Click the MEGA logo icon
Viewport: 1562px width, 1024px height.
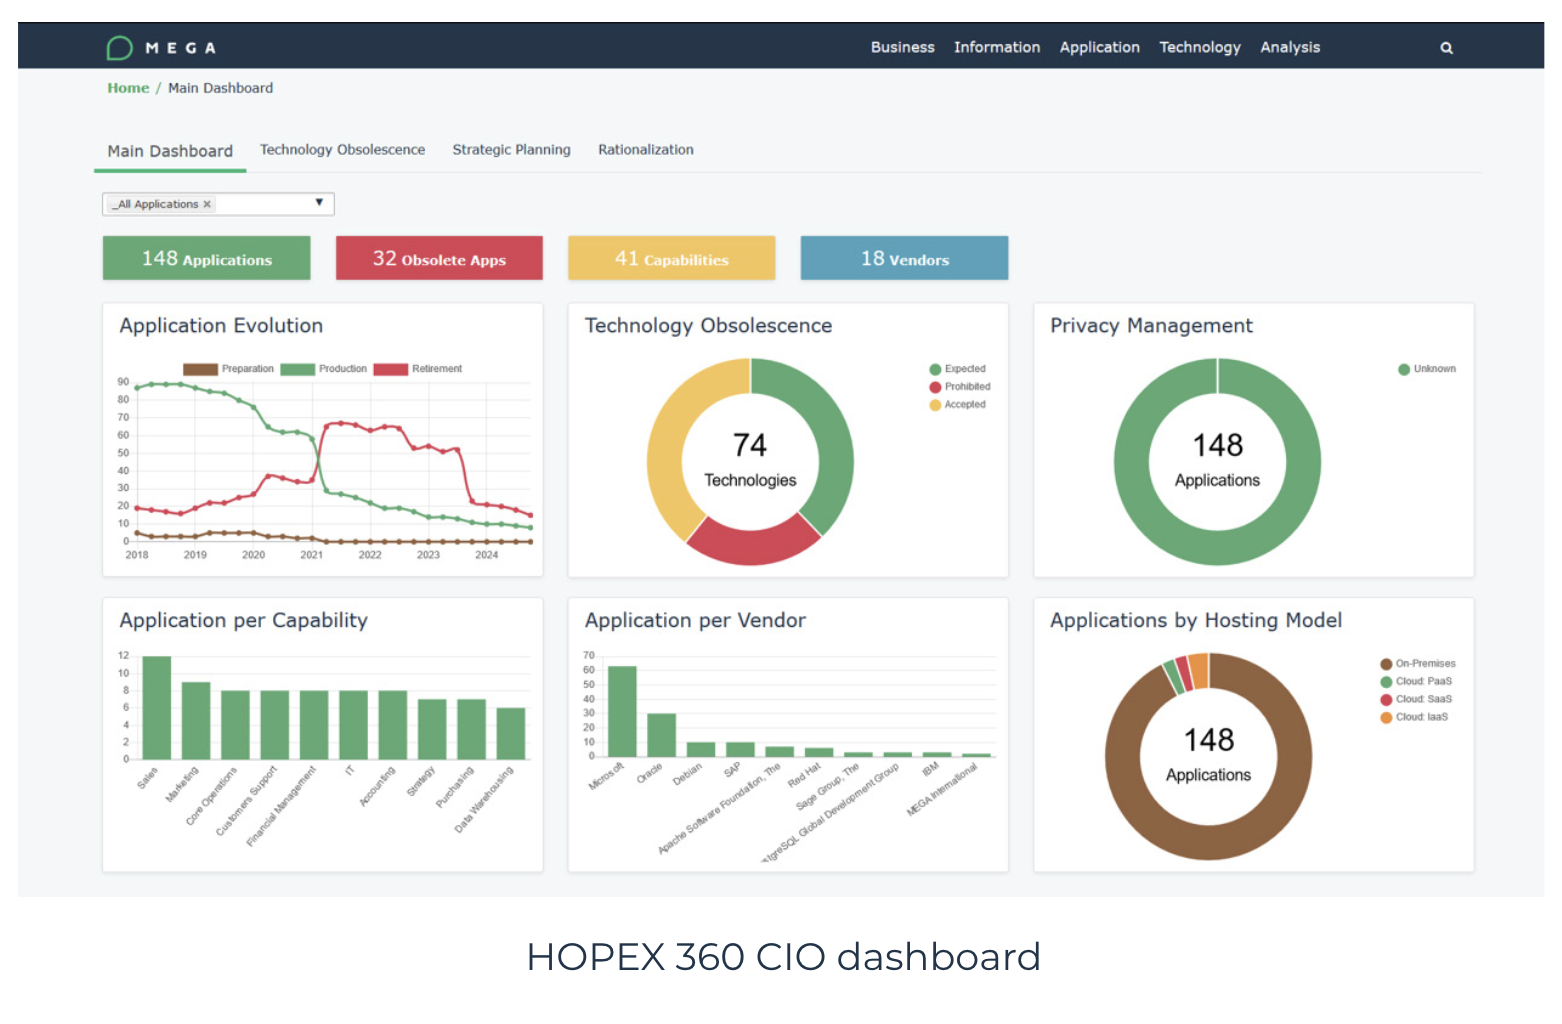(x=119, y=48)
